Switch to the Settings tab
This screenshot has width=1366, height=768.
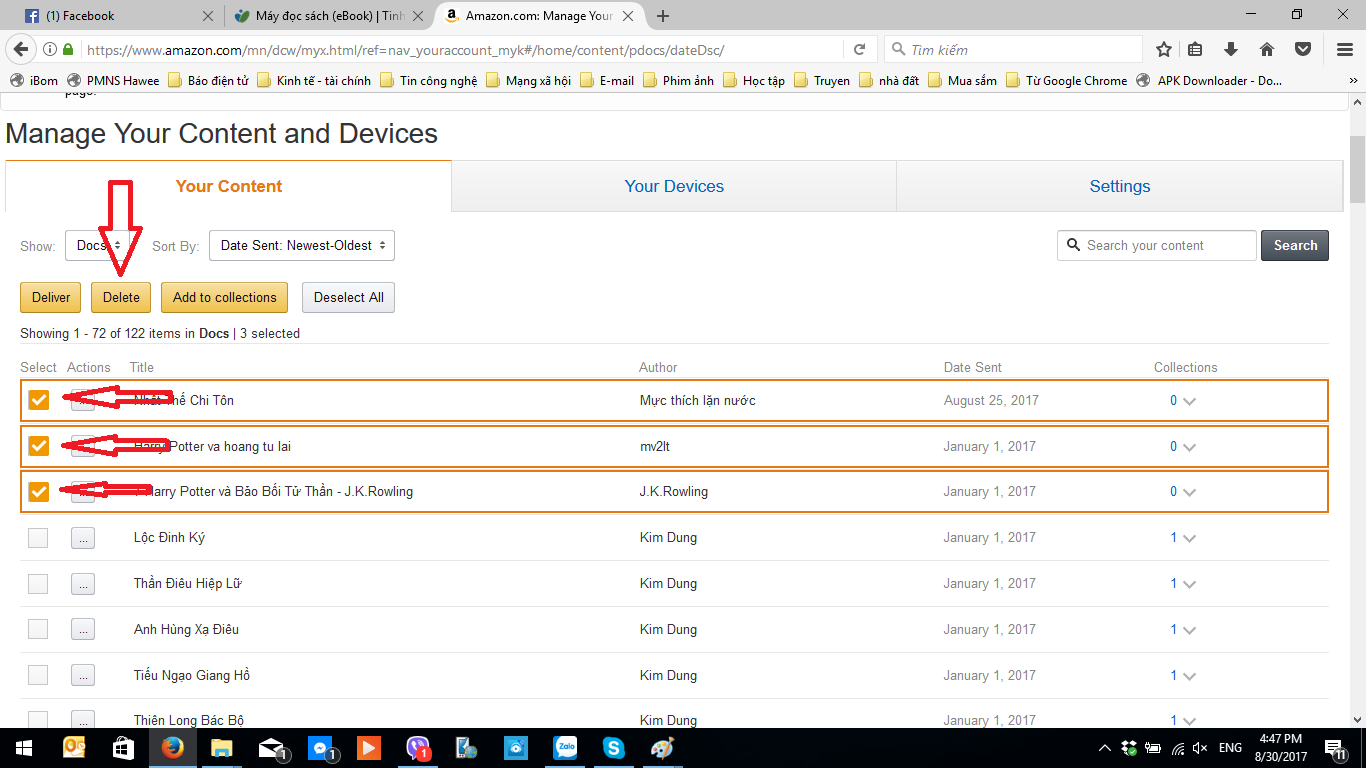[x=1120, y=186]
